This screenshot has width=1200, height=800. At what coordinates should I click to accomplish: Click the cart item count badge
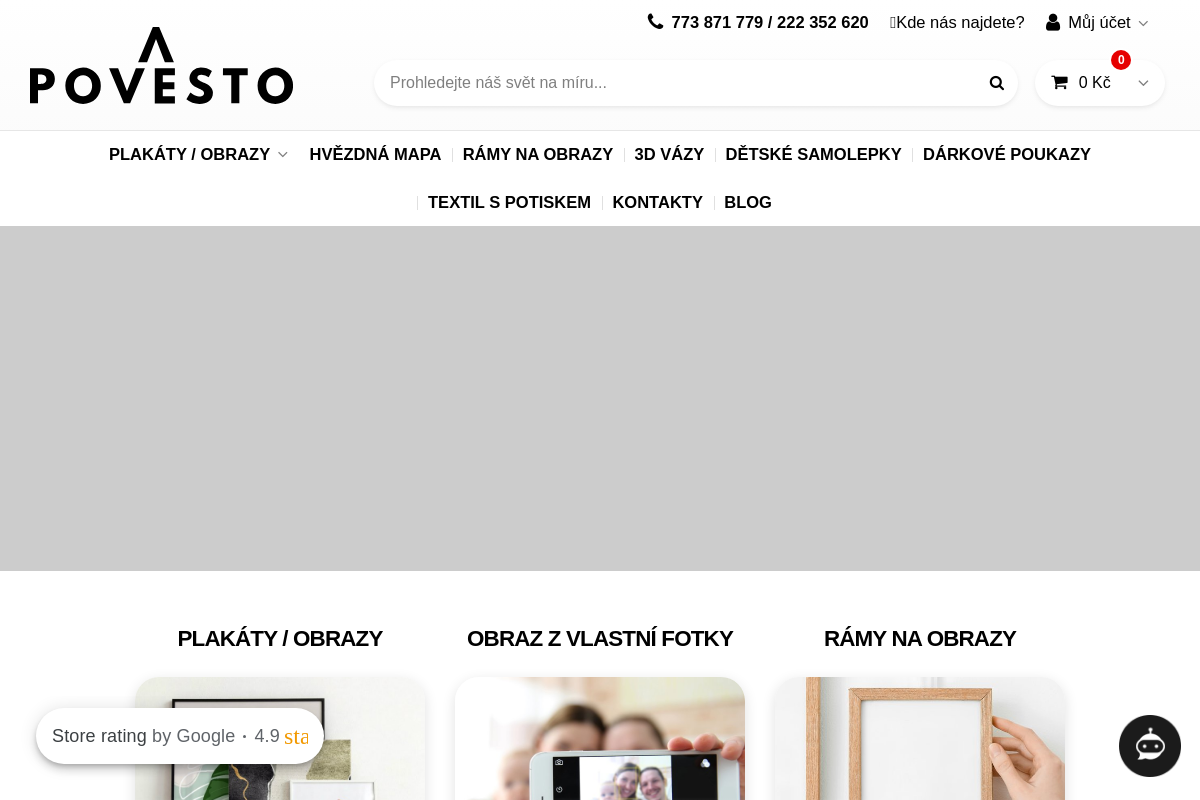[x=1121, y=60]
